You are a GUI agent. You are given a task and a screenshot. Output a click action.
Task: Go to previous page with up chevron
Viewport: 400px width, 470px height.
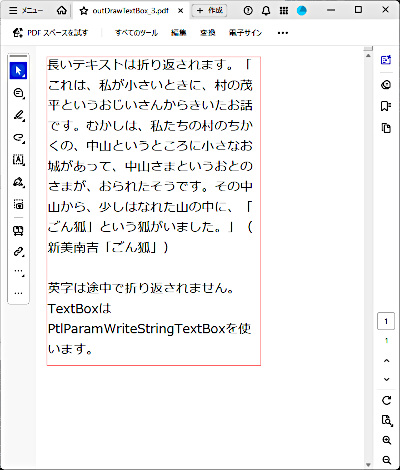[386, 361]
